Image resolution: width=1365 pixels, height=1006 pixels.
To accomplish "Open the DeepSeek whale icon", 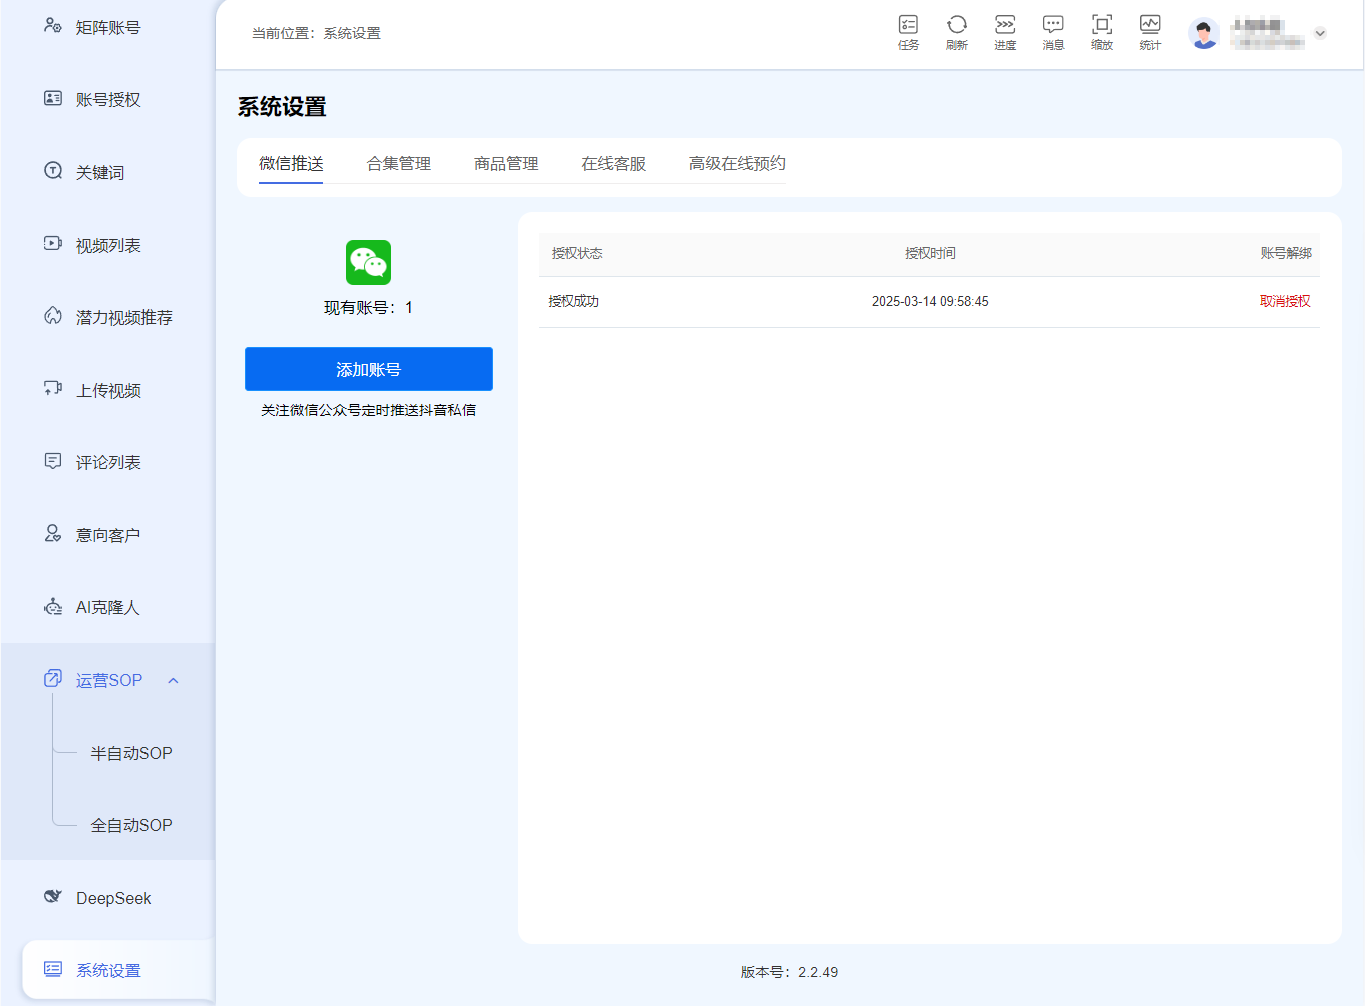I will tap(53, 896).
